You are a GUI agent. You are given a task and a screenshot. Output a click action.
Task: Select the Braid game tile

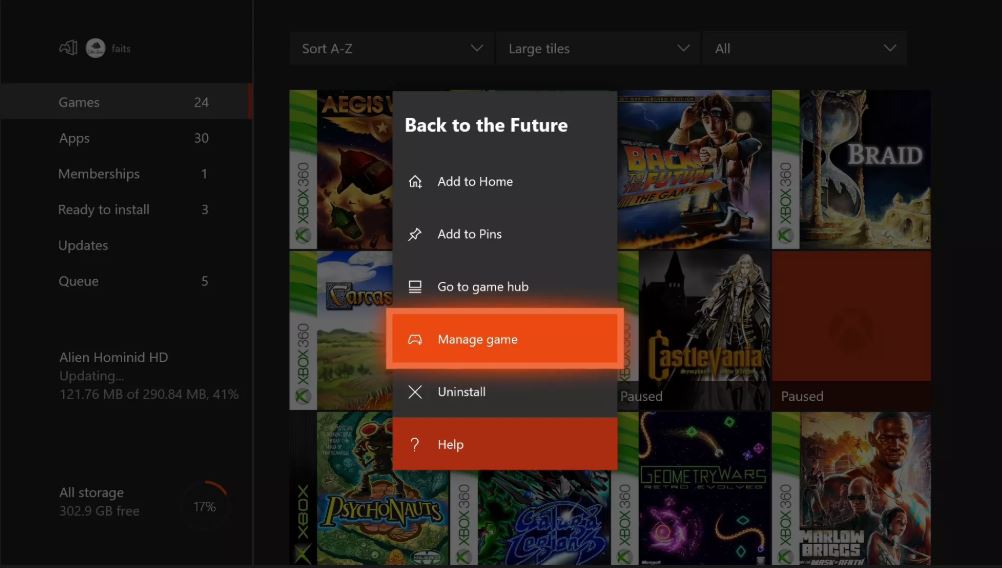851,169
